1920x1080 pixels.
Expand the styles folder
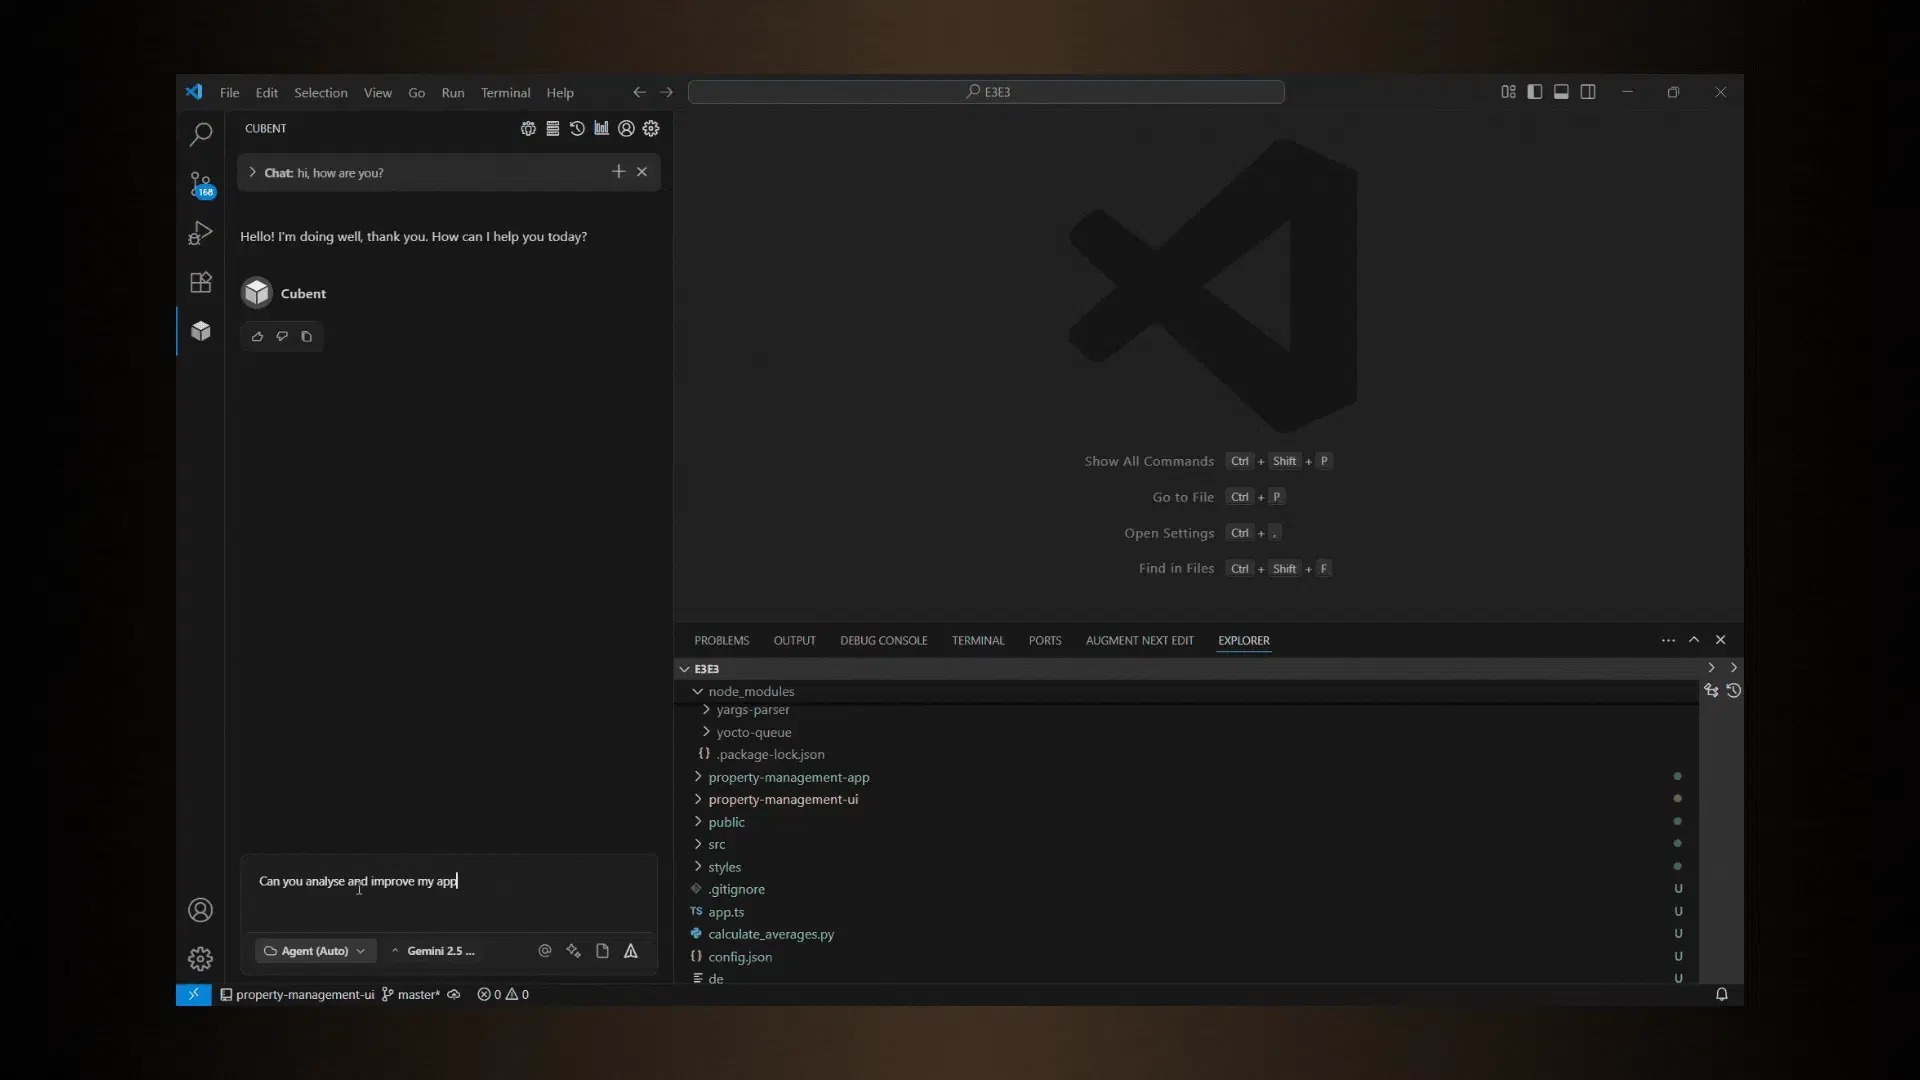[x=697, y=867]
